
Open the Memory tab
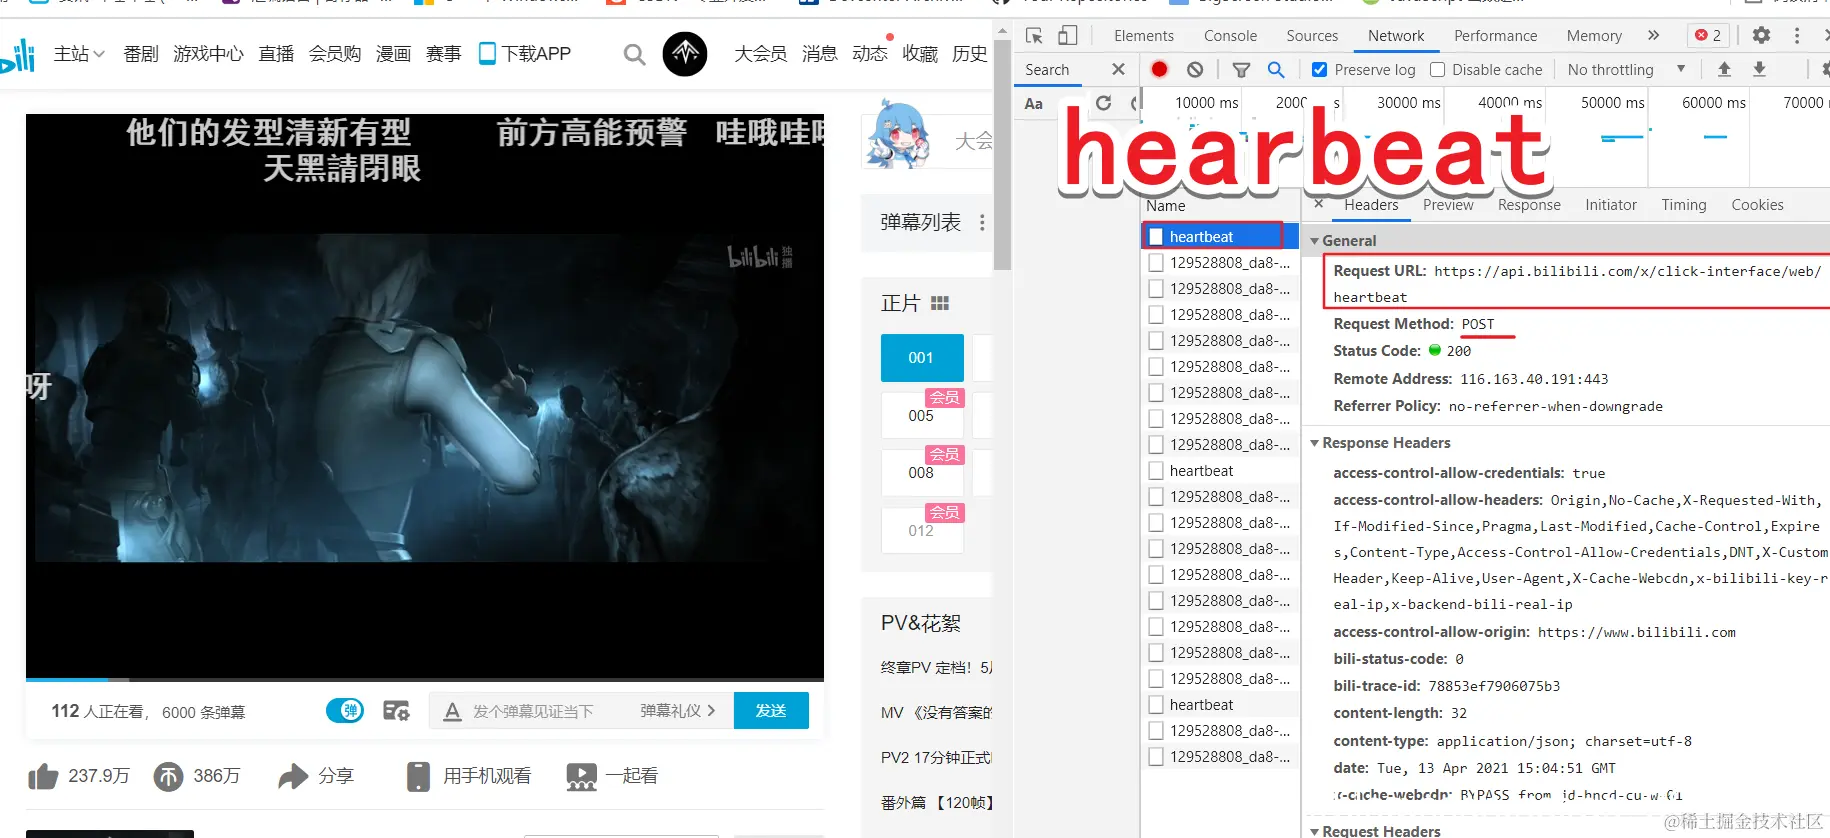[x=1594, y=36]
